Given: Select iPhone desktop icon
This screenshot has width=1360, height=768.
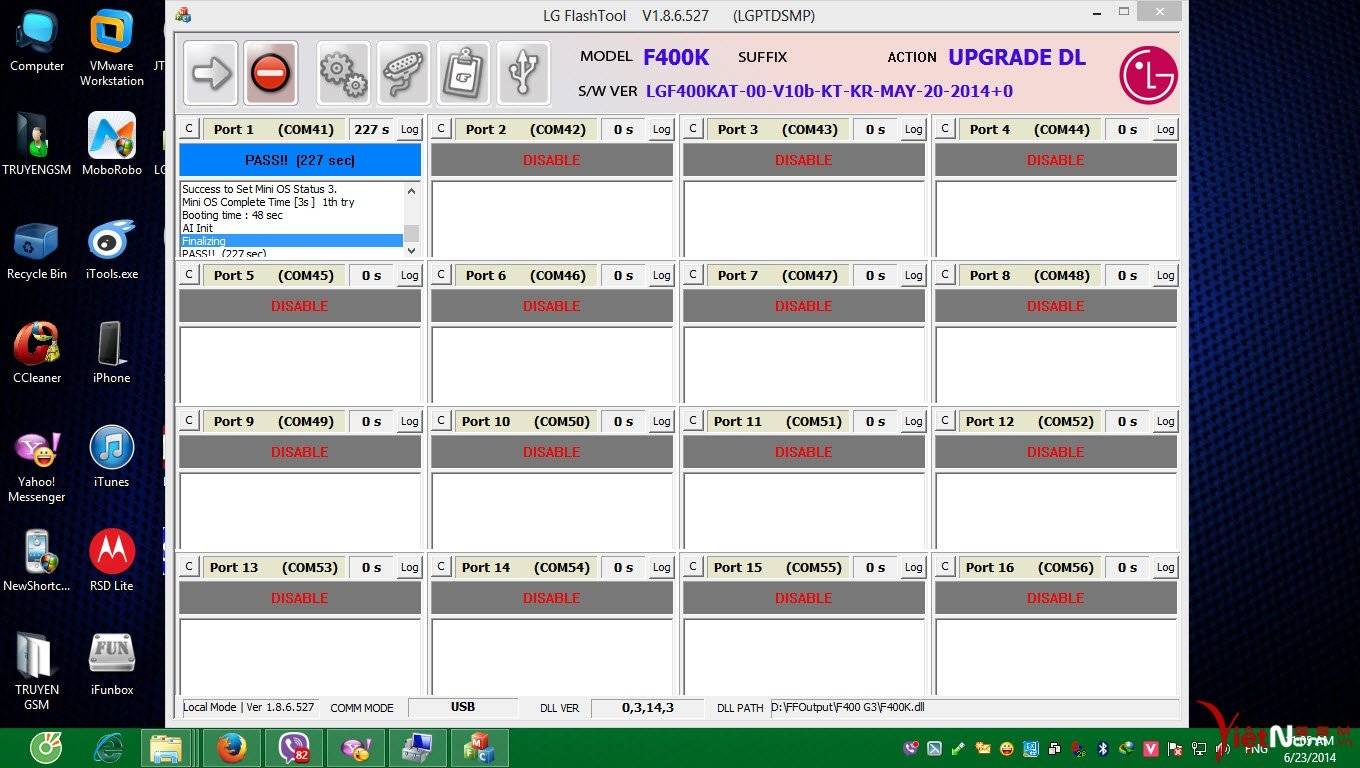Looking at the screenshot, I should click(112, 353).
